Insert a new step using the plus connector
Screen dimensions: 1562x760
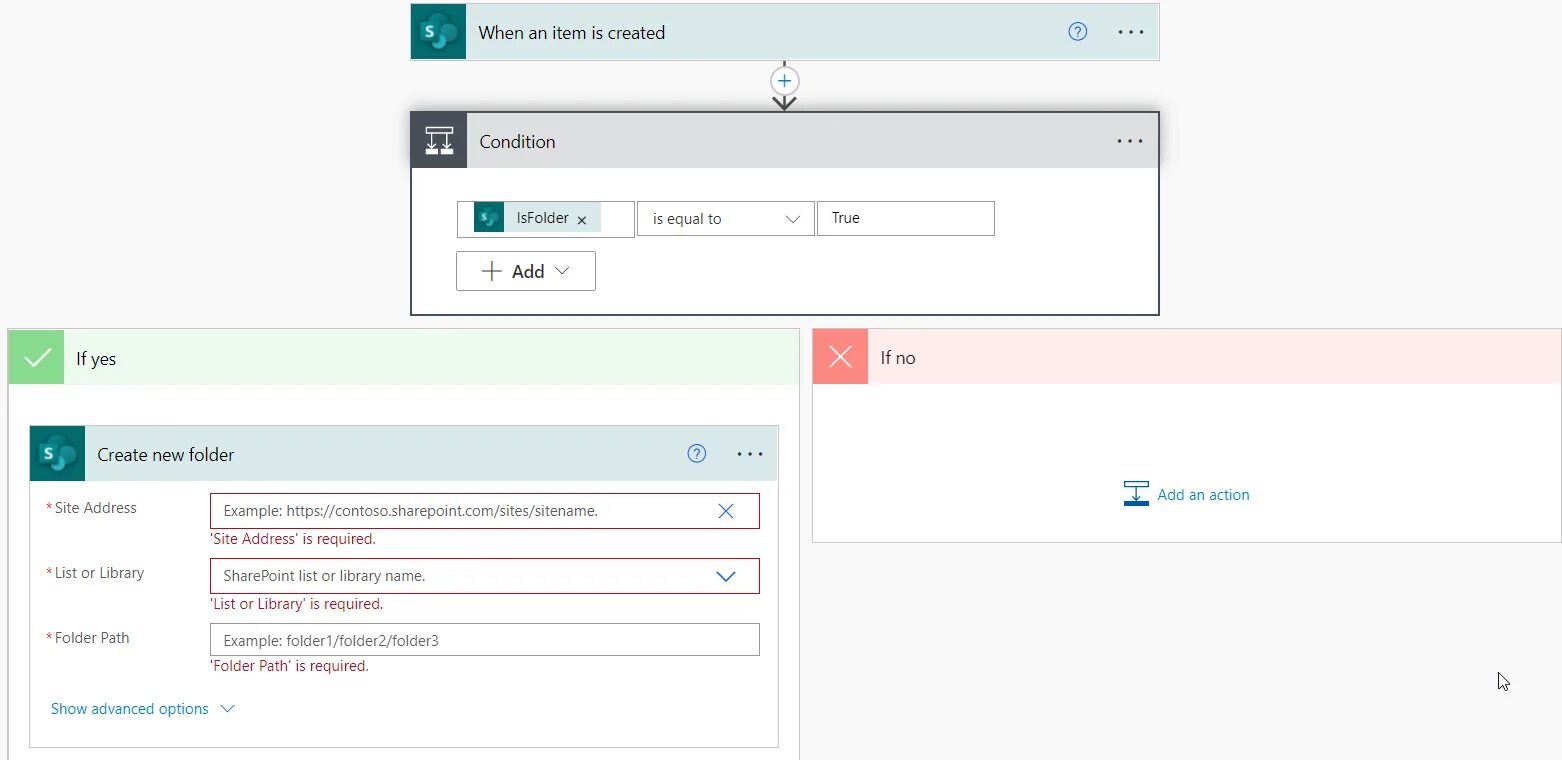[x=785, y=81]
